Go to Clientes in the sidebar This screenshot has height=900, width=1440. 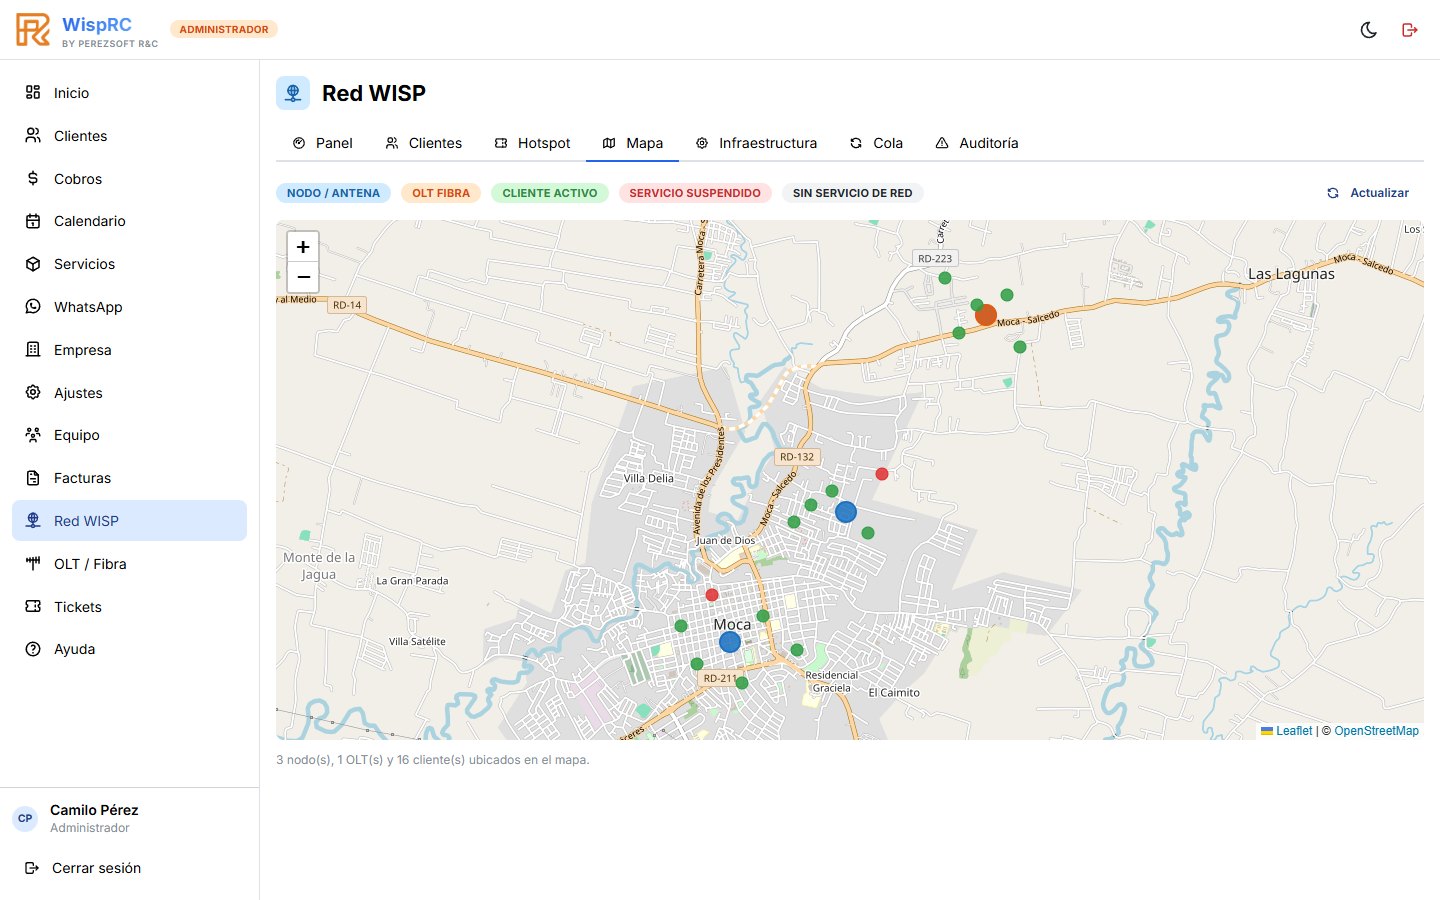point(129,136)
